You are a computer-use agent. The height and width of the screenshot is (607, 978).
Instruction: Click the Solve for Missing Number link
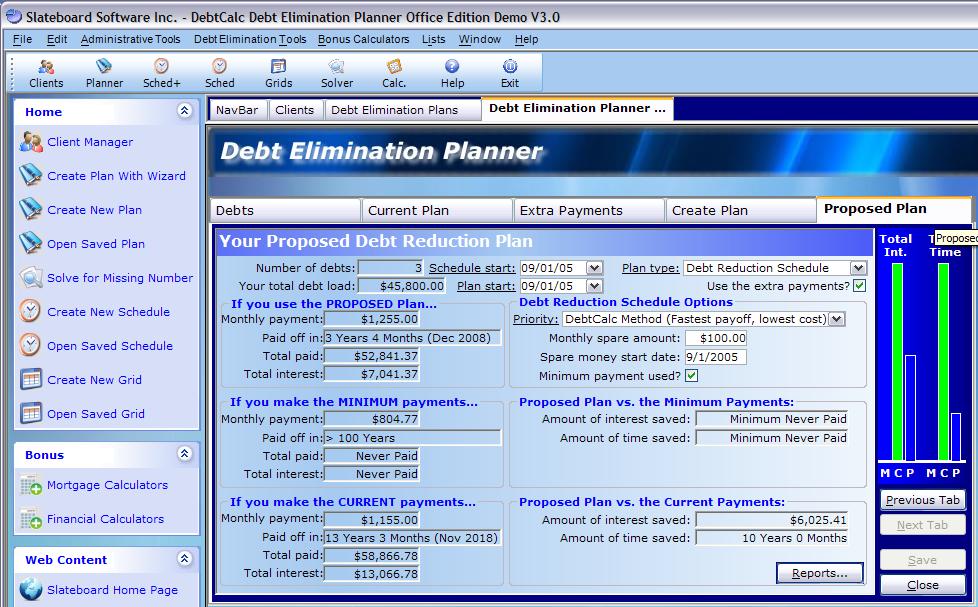coord(120,278)
